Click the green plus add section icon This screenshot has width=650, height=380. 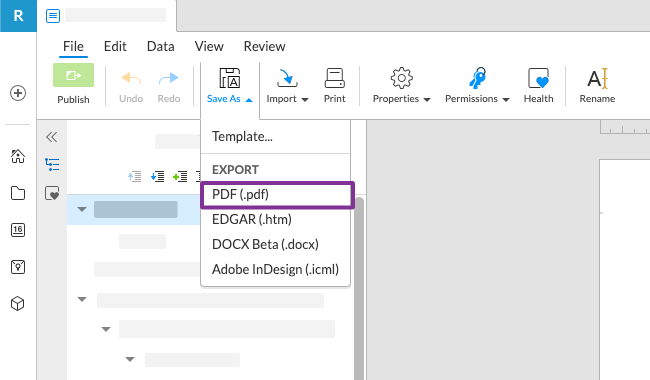180,177
